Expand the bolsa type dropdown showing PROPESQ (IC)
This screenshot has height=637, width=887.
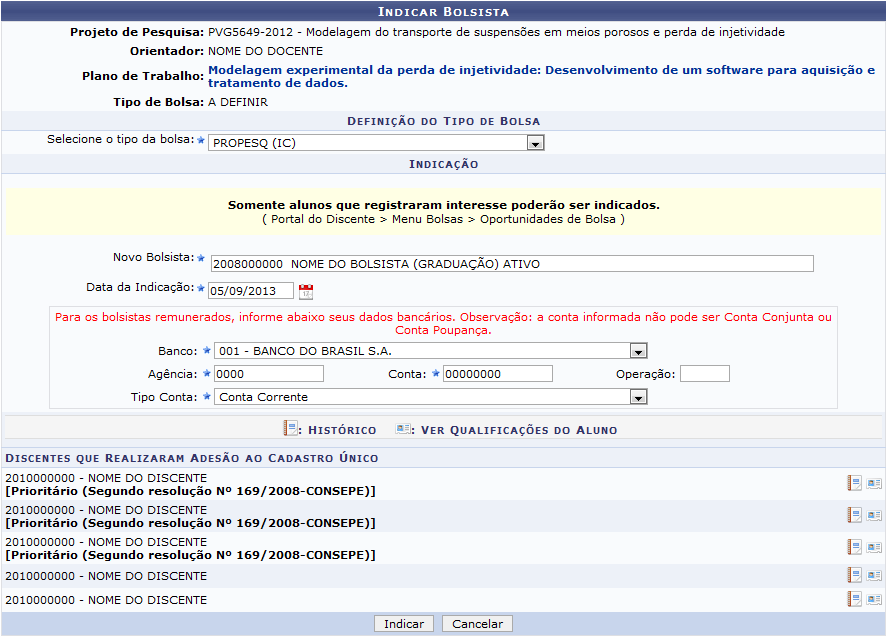(536, 143)
